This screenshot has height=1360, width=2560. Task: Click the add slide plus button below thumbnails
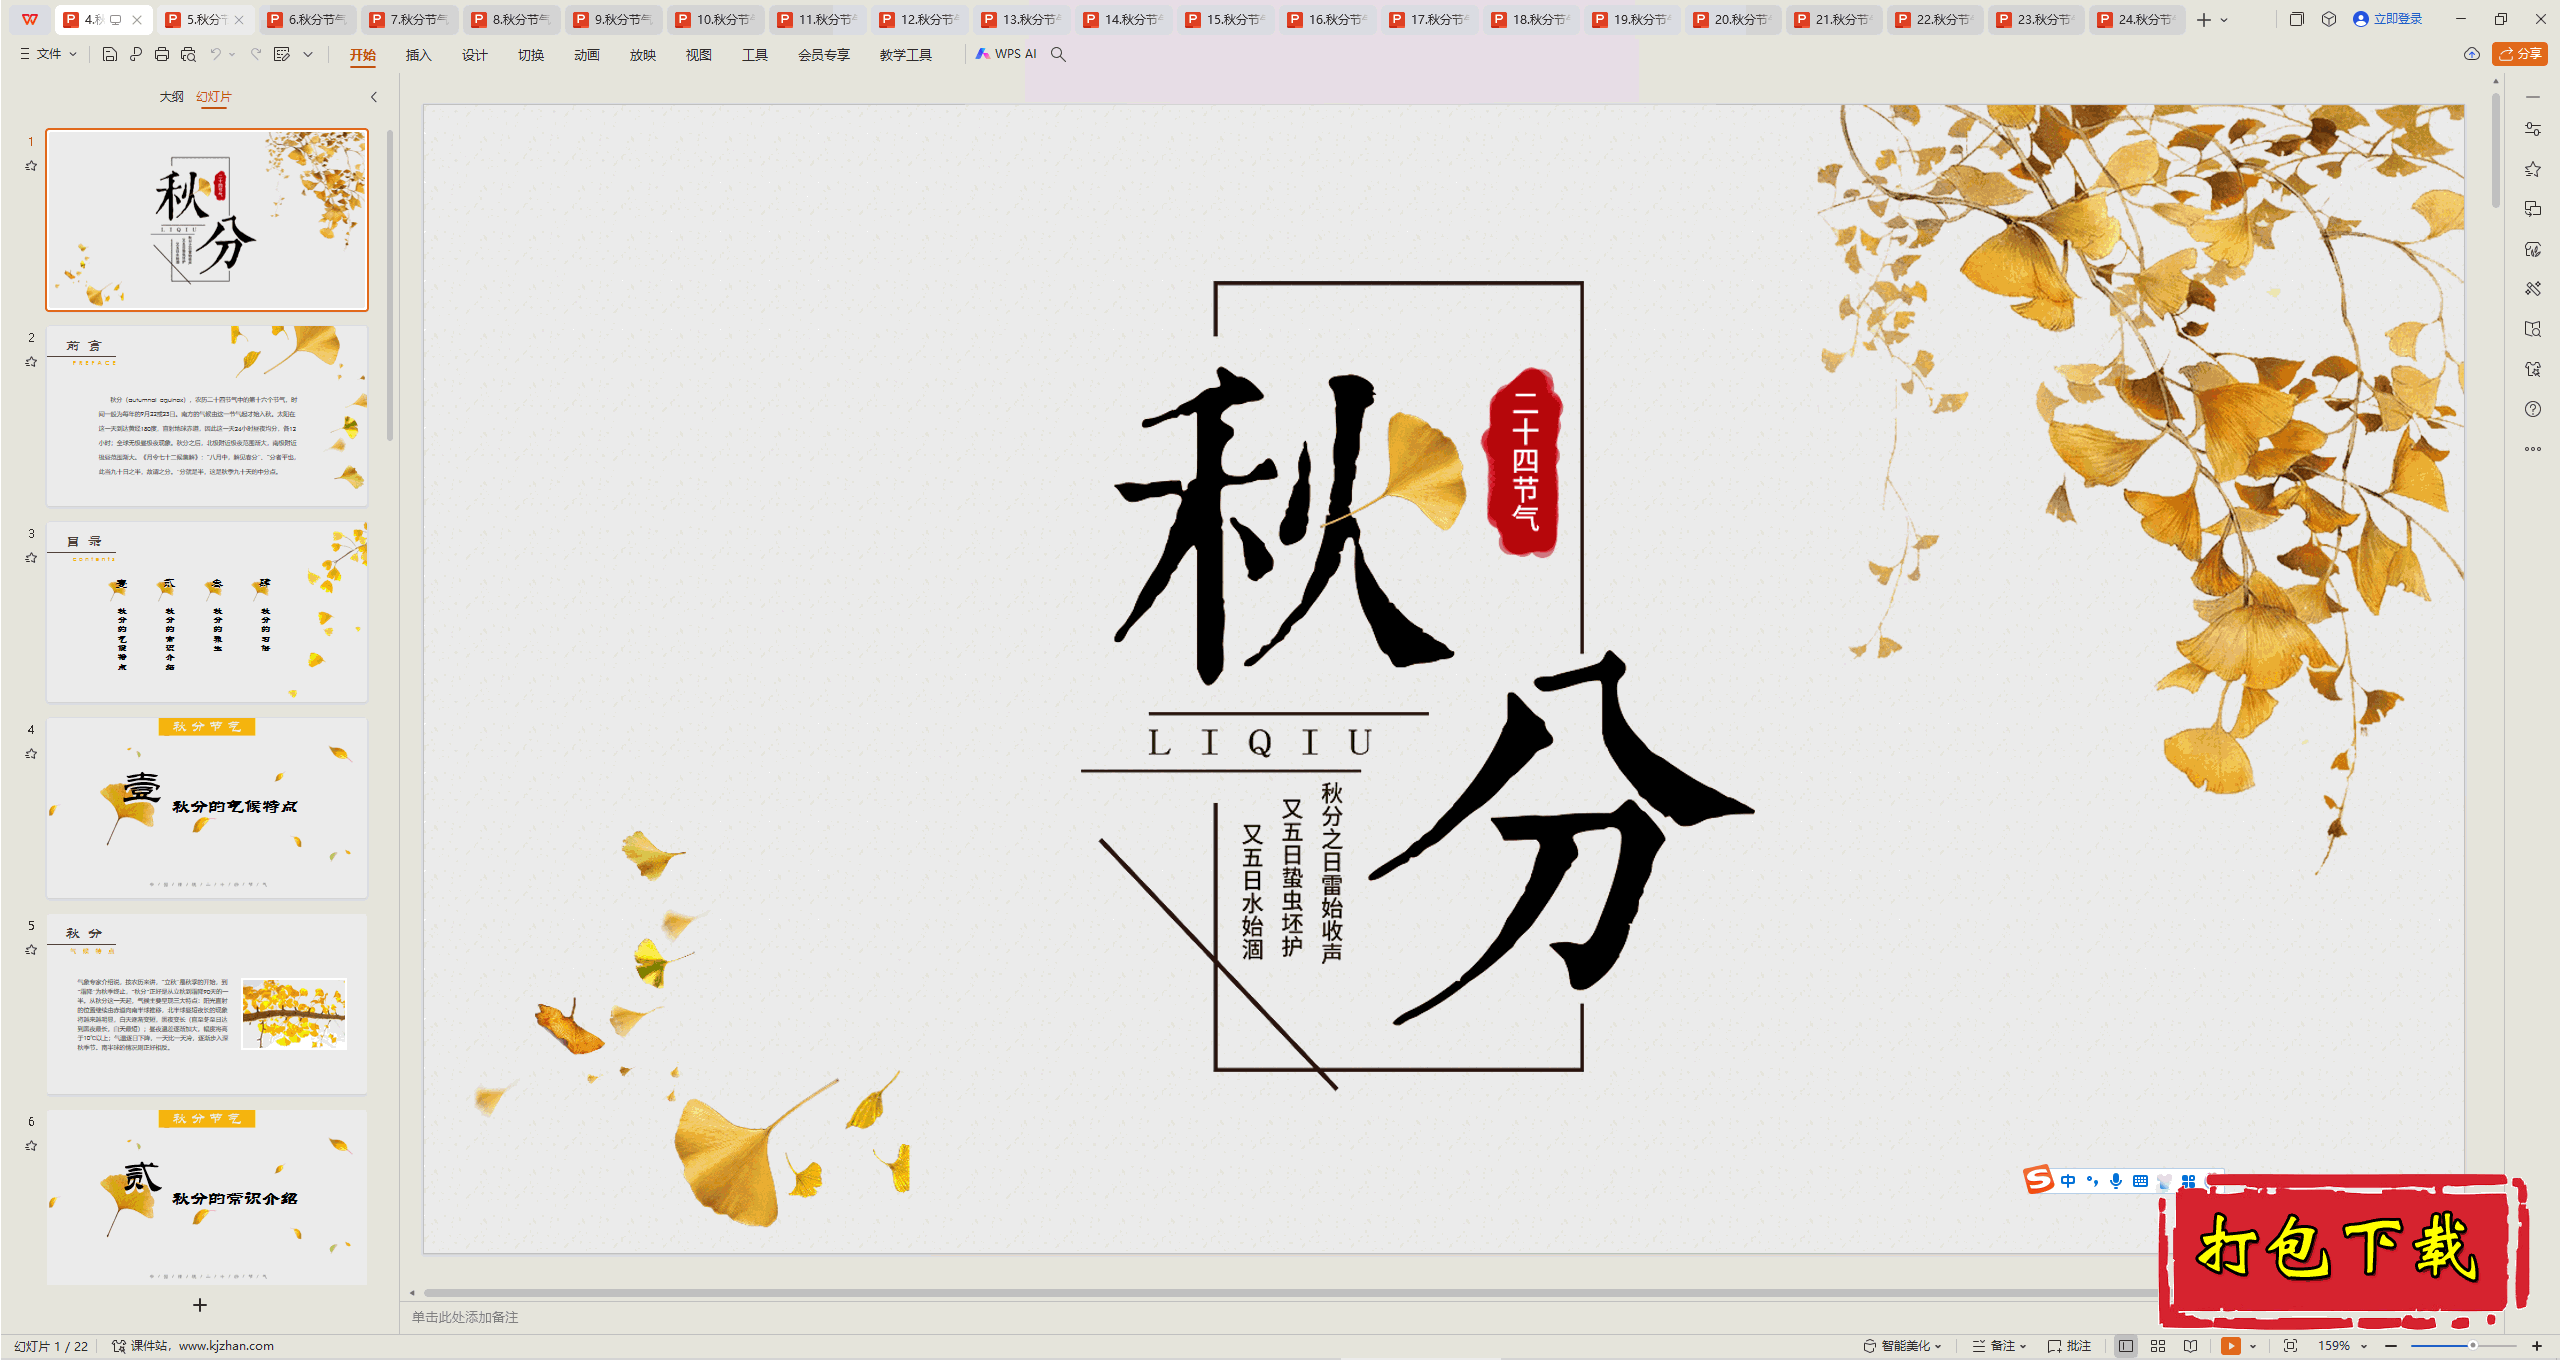click(200, 1305)
